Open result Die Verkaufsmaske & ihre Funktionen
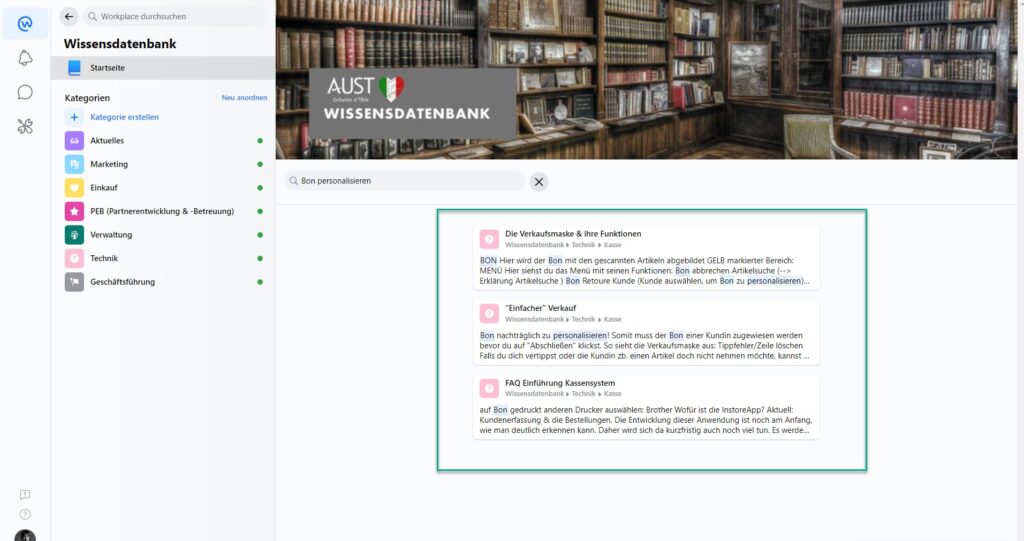 pyautogui.click(x=573, y=234)
